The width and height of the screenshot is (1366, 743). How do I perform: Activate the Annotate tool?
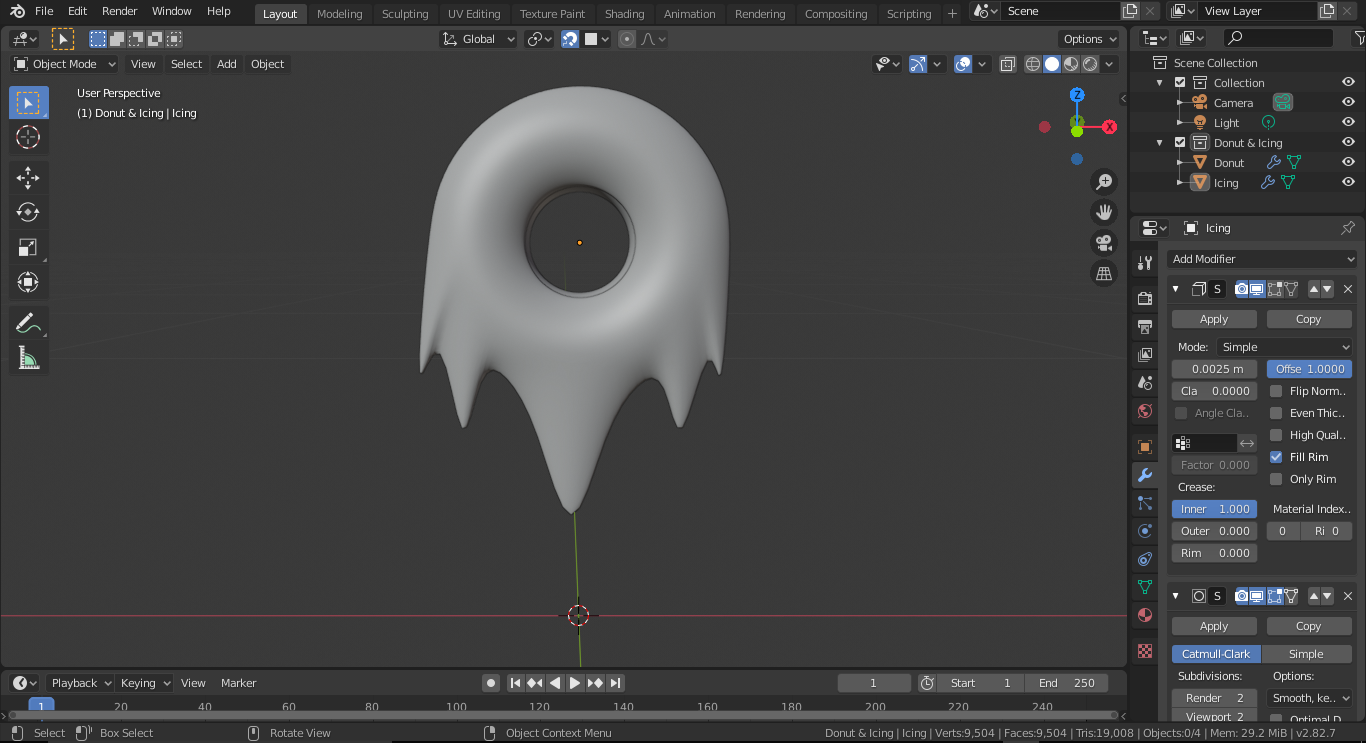[x=28, y=323]
